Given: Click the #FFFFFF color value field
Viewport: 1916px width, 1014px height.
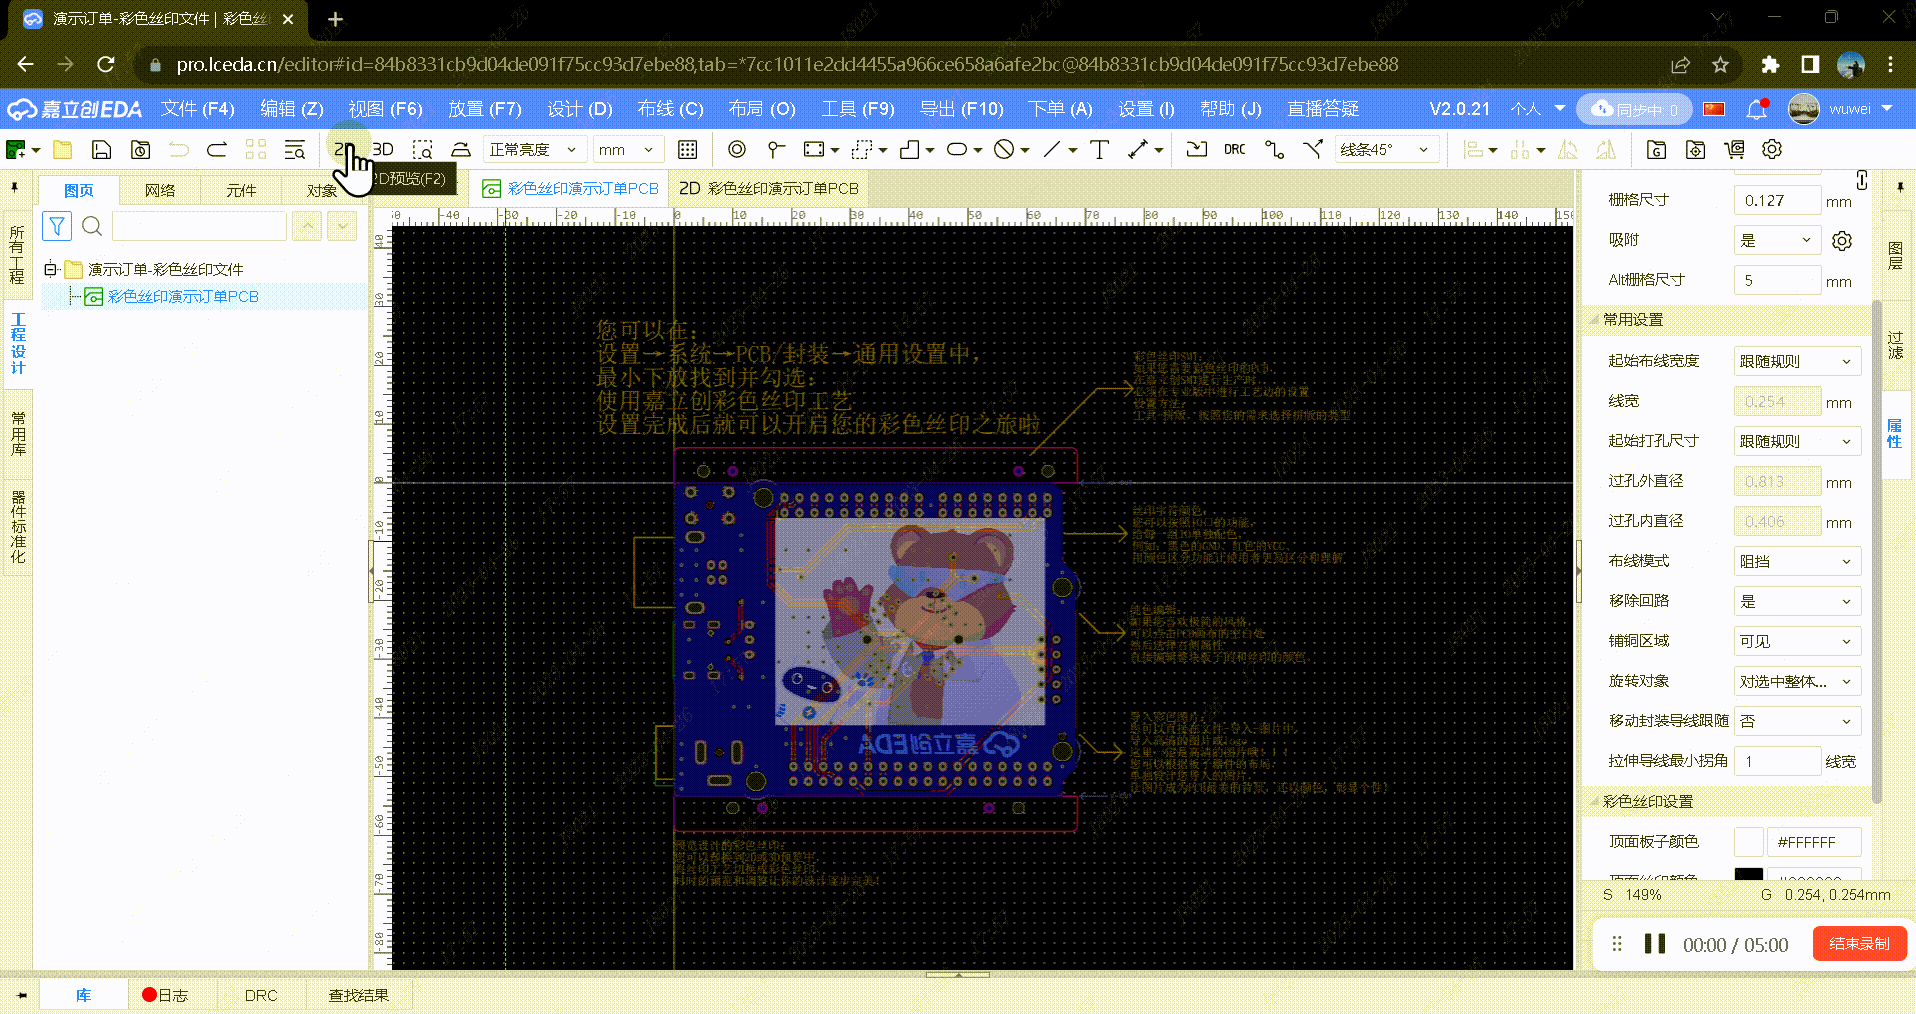Looking at the screenshot, I should point(1814,842).
